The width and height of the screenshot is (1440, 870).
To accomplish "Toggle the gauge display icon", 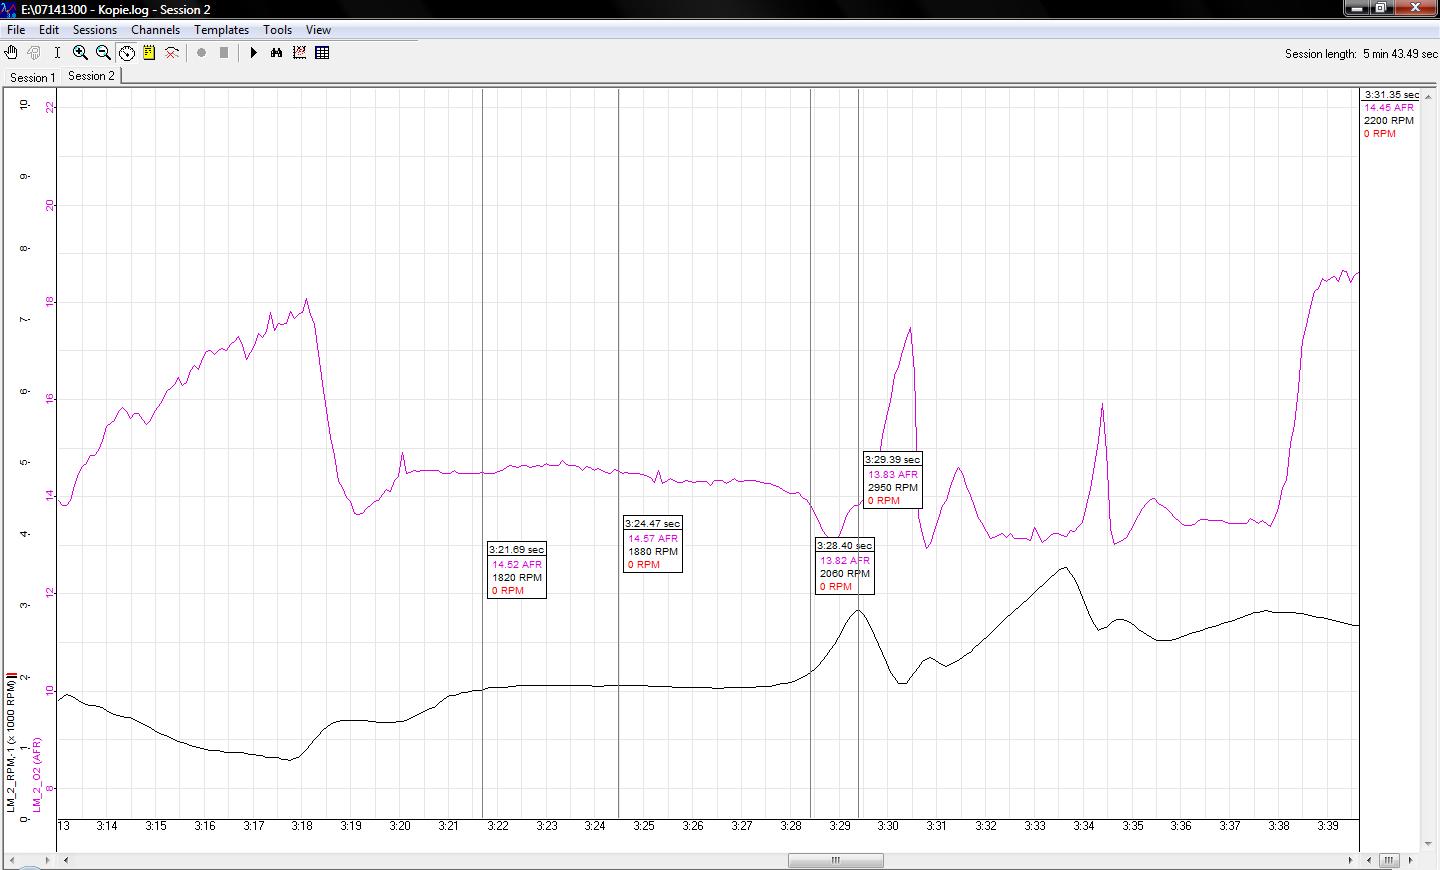I will [x=127, y=53].
